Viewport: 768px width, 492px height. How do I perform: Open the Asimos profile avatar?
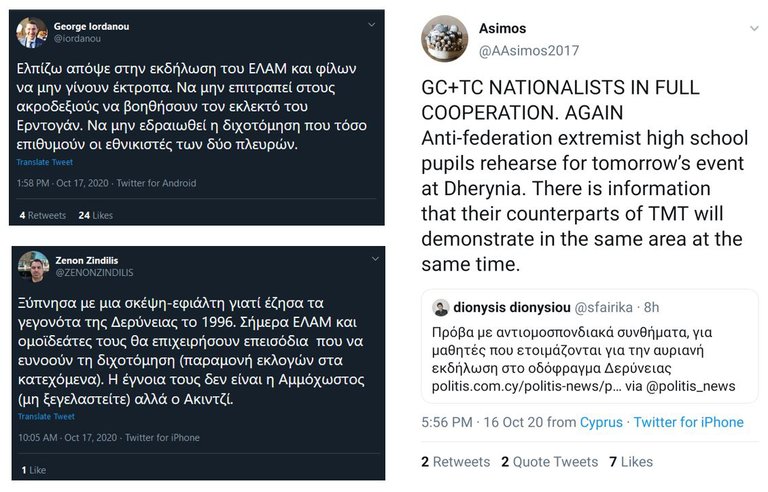[x=444, y=39]
